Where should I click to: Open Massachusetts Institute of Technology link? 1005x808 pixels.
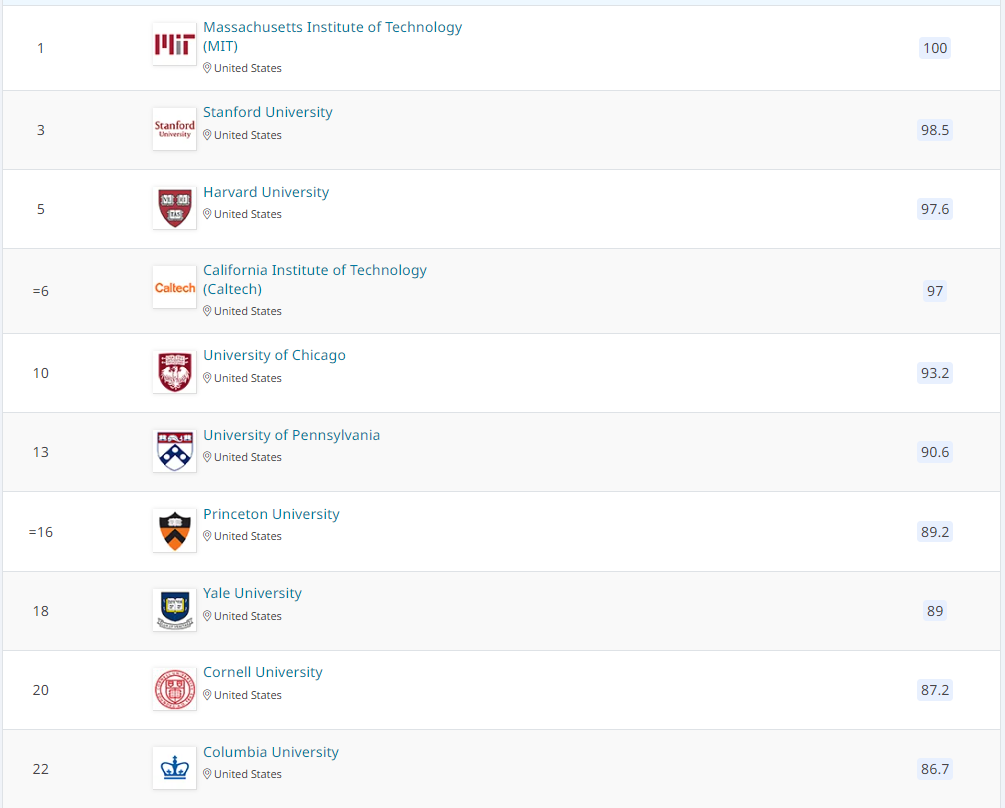(332, 27)
